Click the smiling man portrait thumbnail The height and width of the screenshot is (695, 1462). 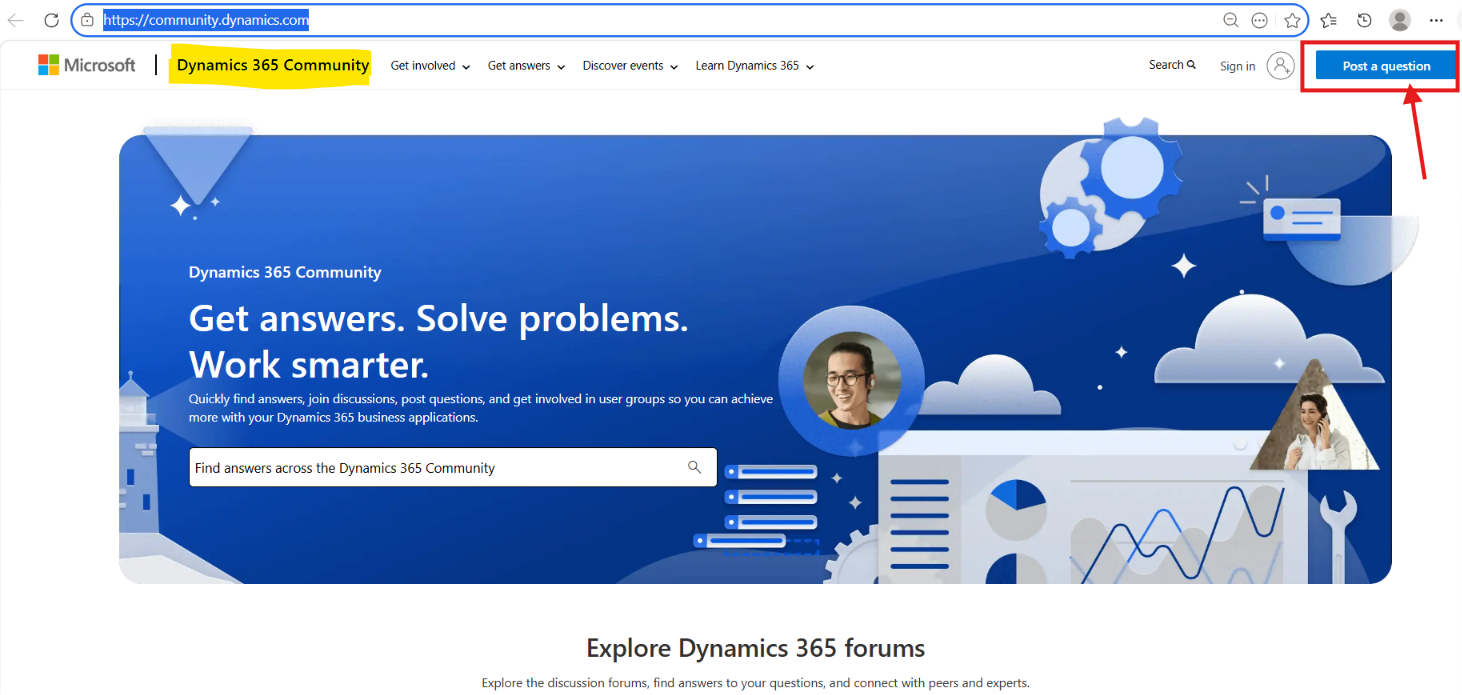pos(852,380)
